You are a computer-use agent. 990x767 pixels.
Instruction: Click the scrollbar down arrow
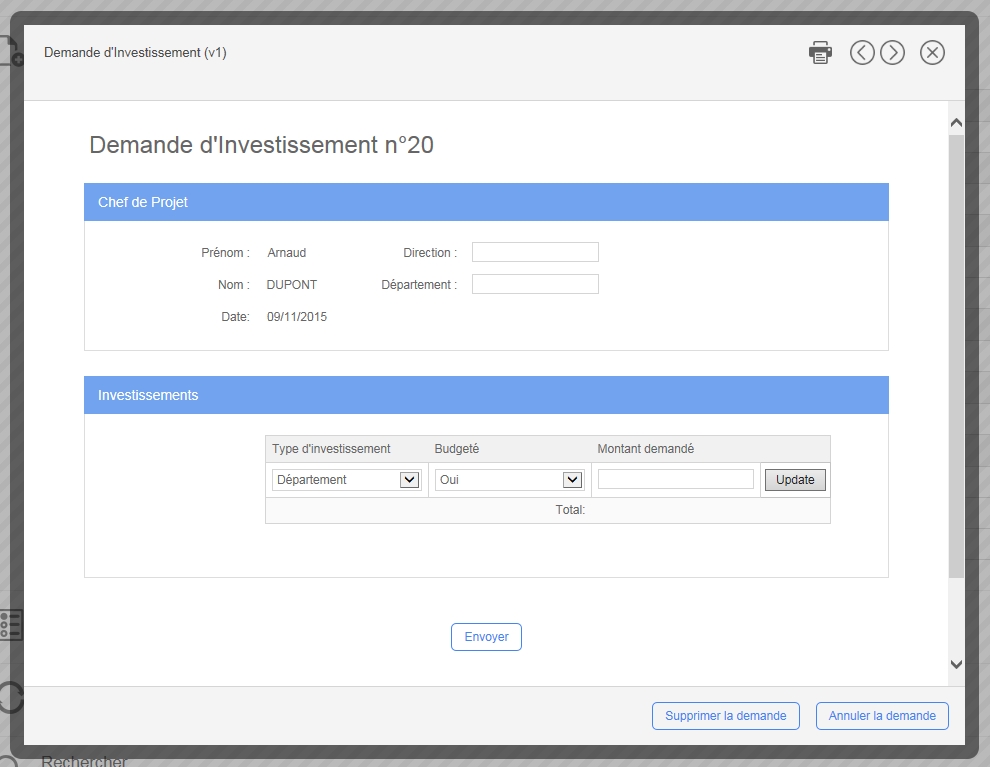pos(956,664)
